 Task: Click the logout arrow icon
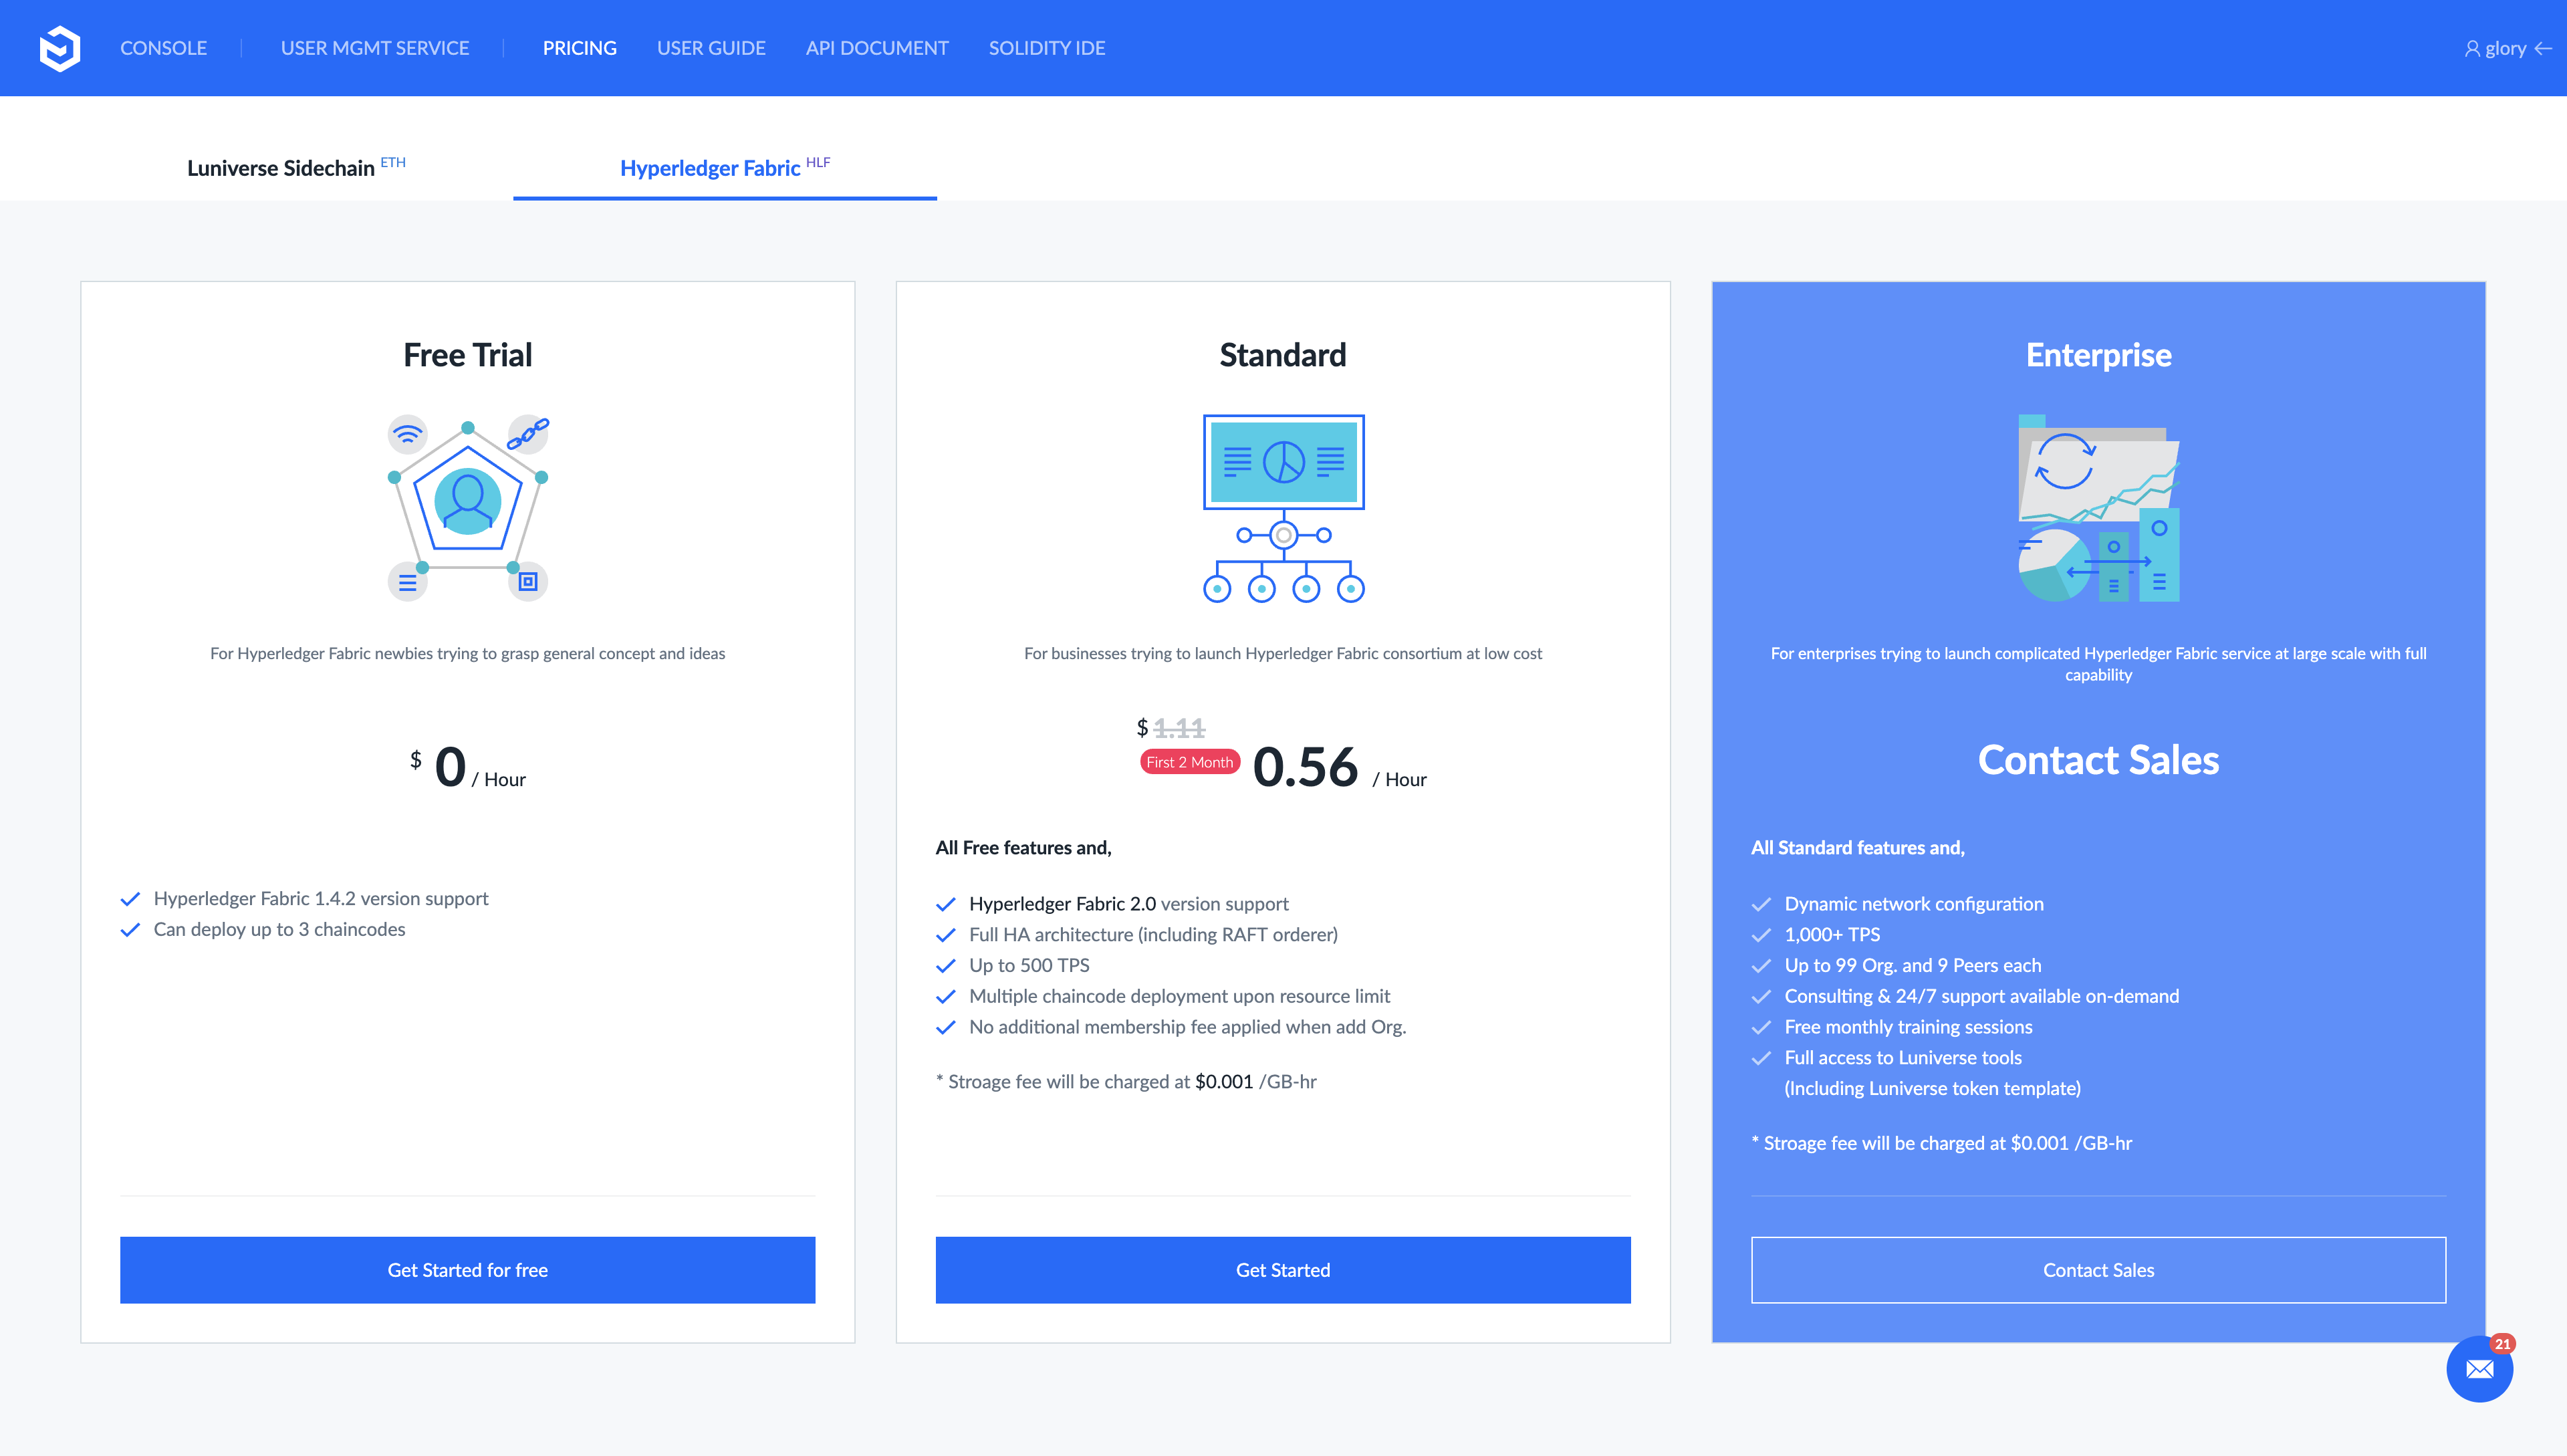coord(2543,48)
